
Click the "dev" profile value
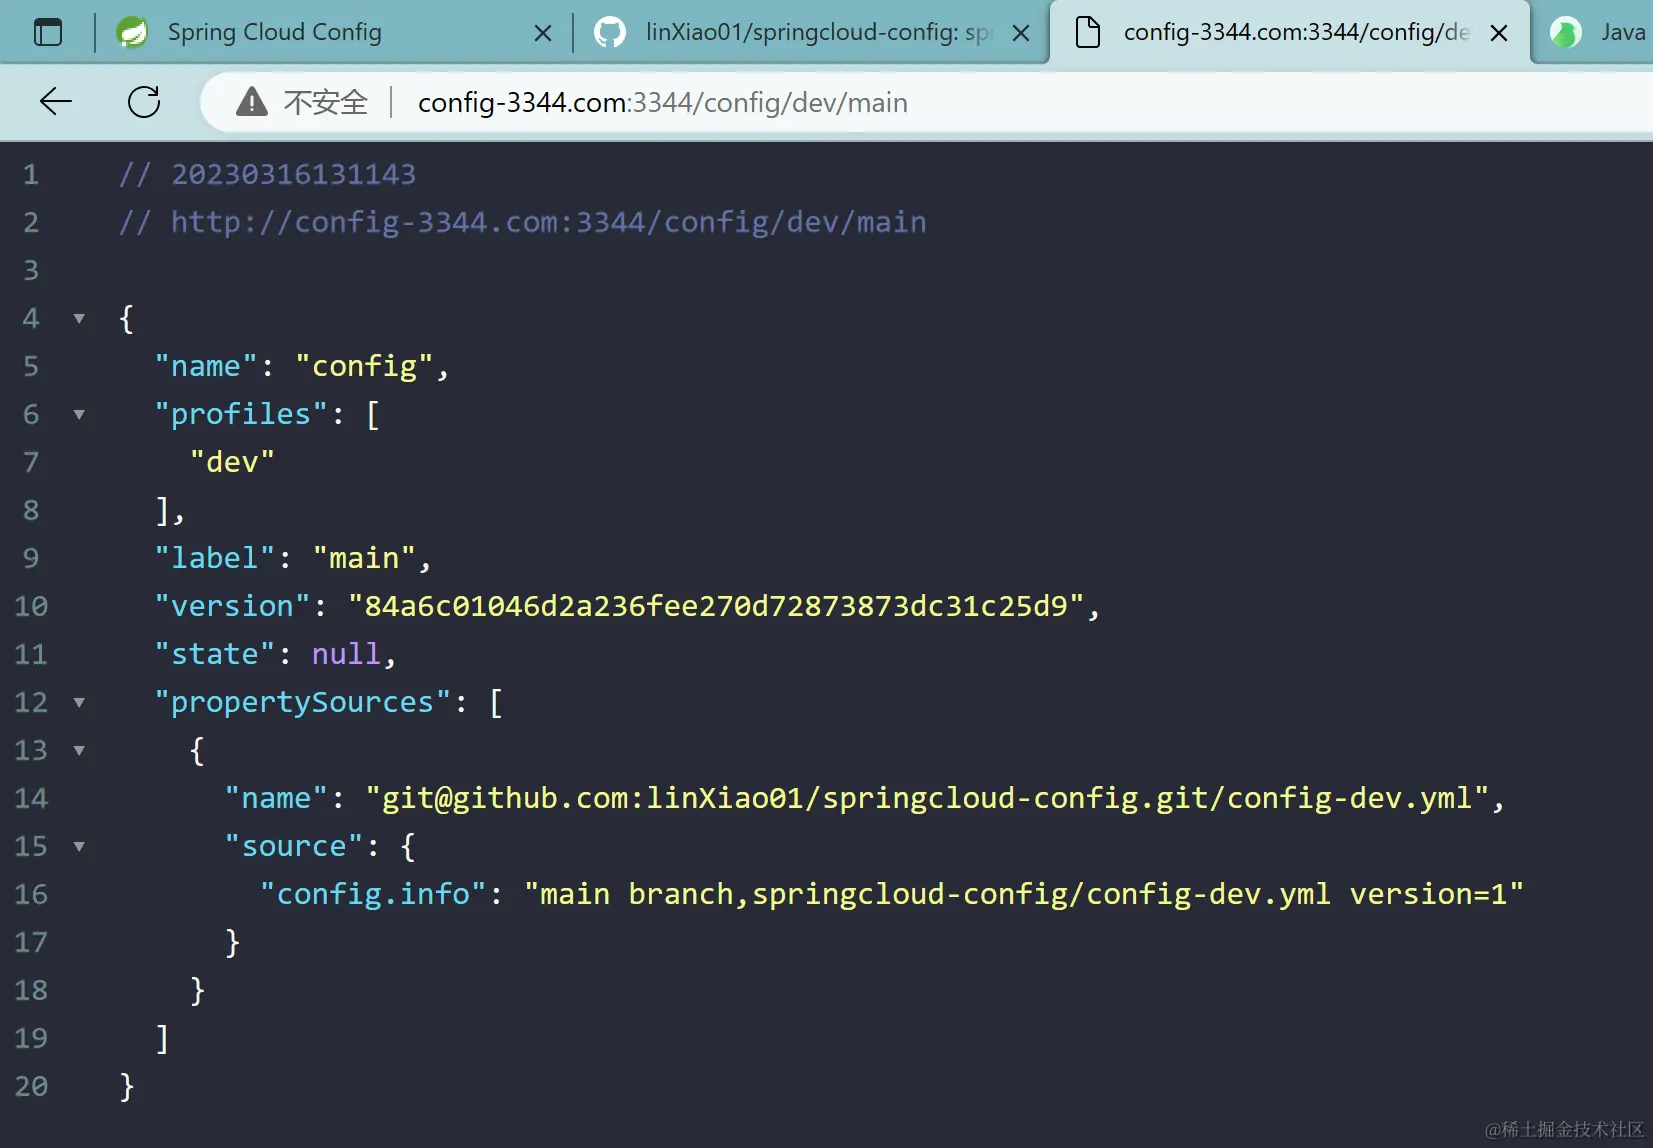pos(232,462)
